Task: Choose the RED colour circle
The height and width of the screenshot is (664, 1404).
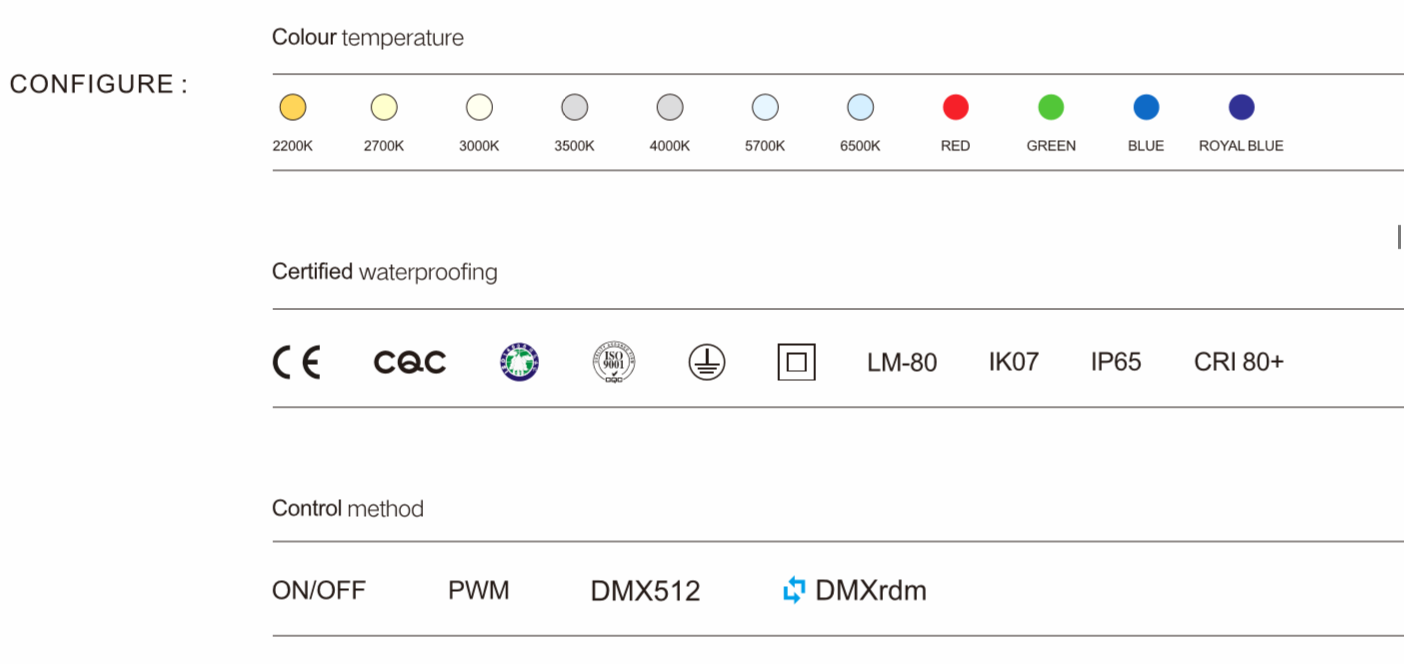Action: click(x=955, y=107)
